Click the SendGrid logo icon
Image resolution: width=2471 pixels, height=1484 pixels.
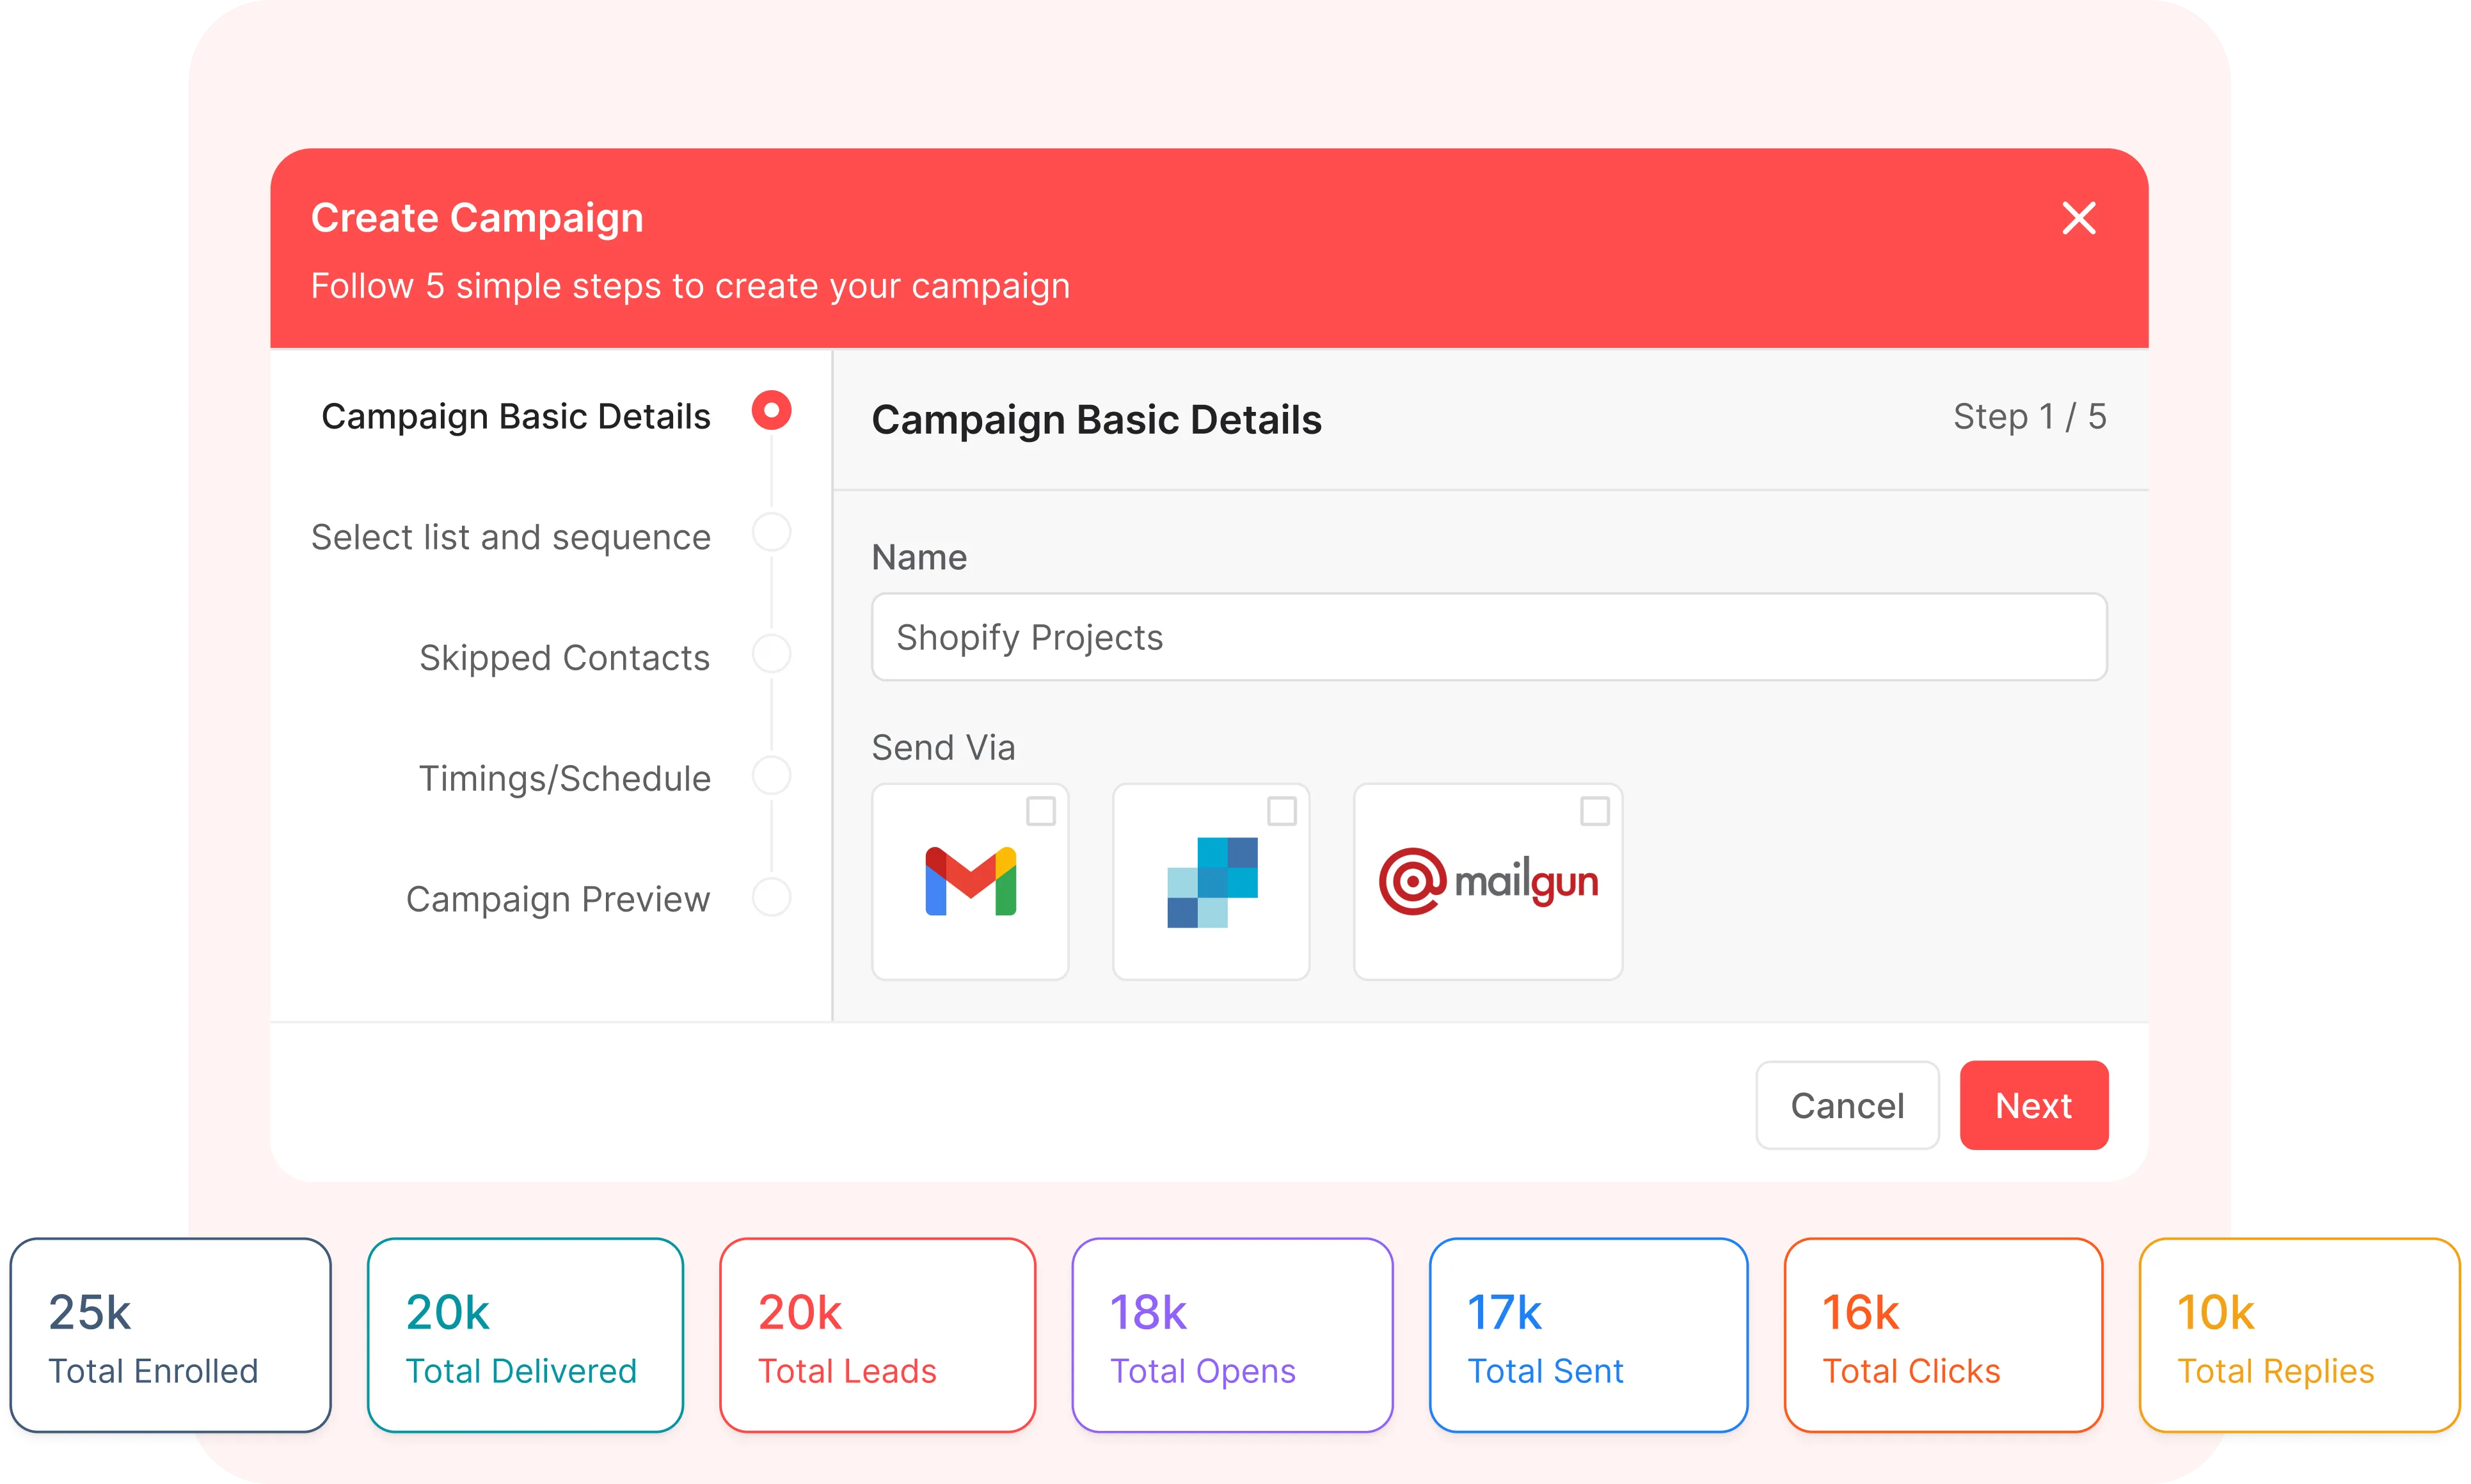[1212, 882]
